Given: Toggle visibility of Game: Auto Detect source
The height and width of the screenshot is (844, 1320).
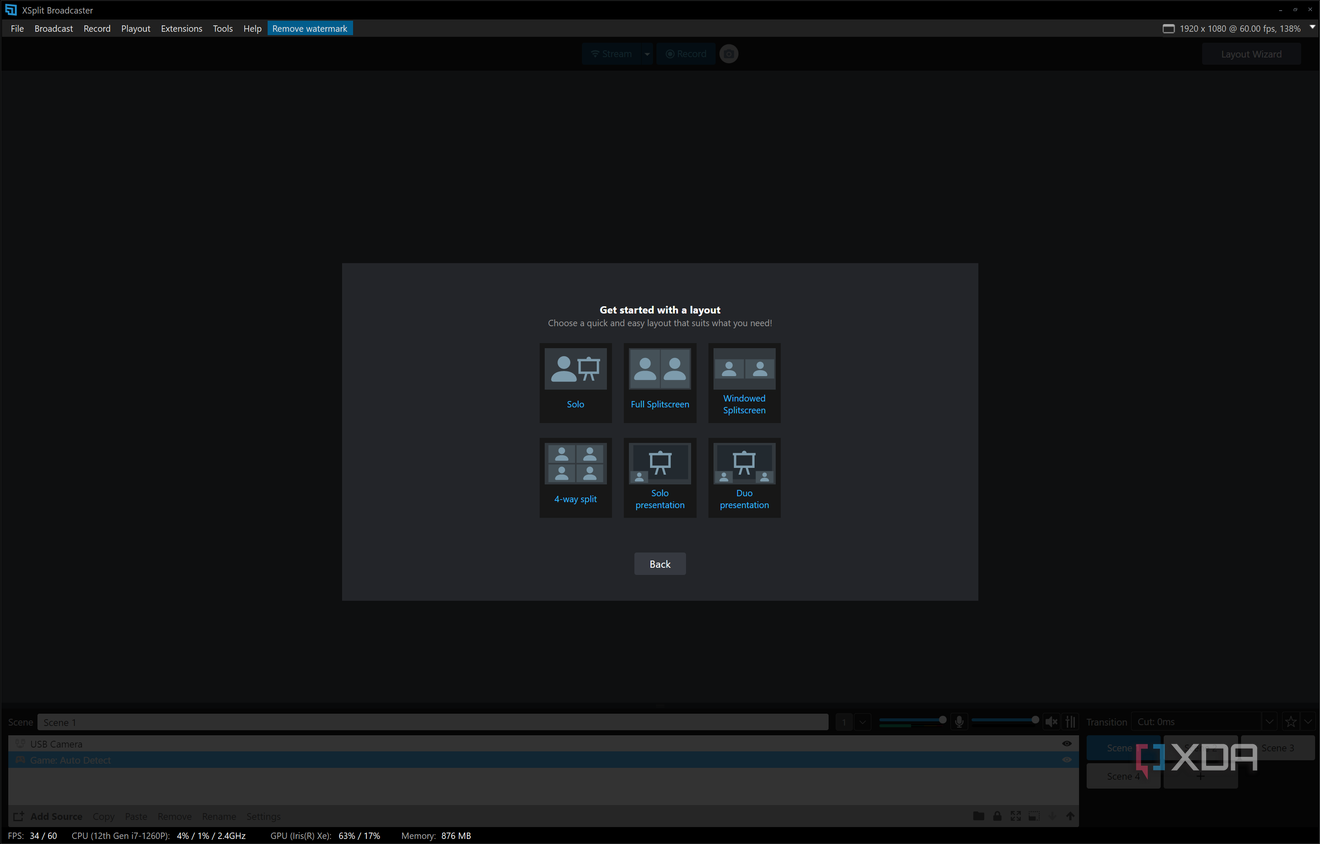Looking at the screenshot, I should 1067,760.
